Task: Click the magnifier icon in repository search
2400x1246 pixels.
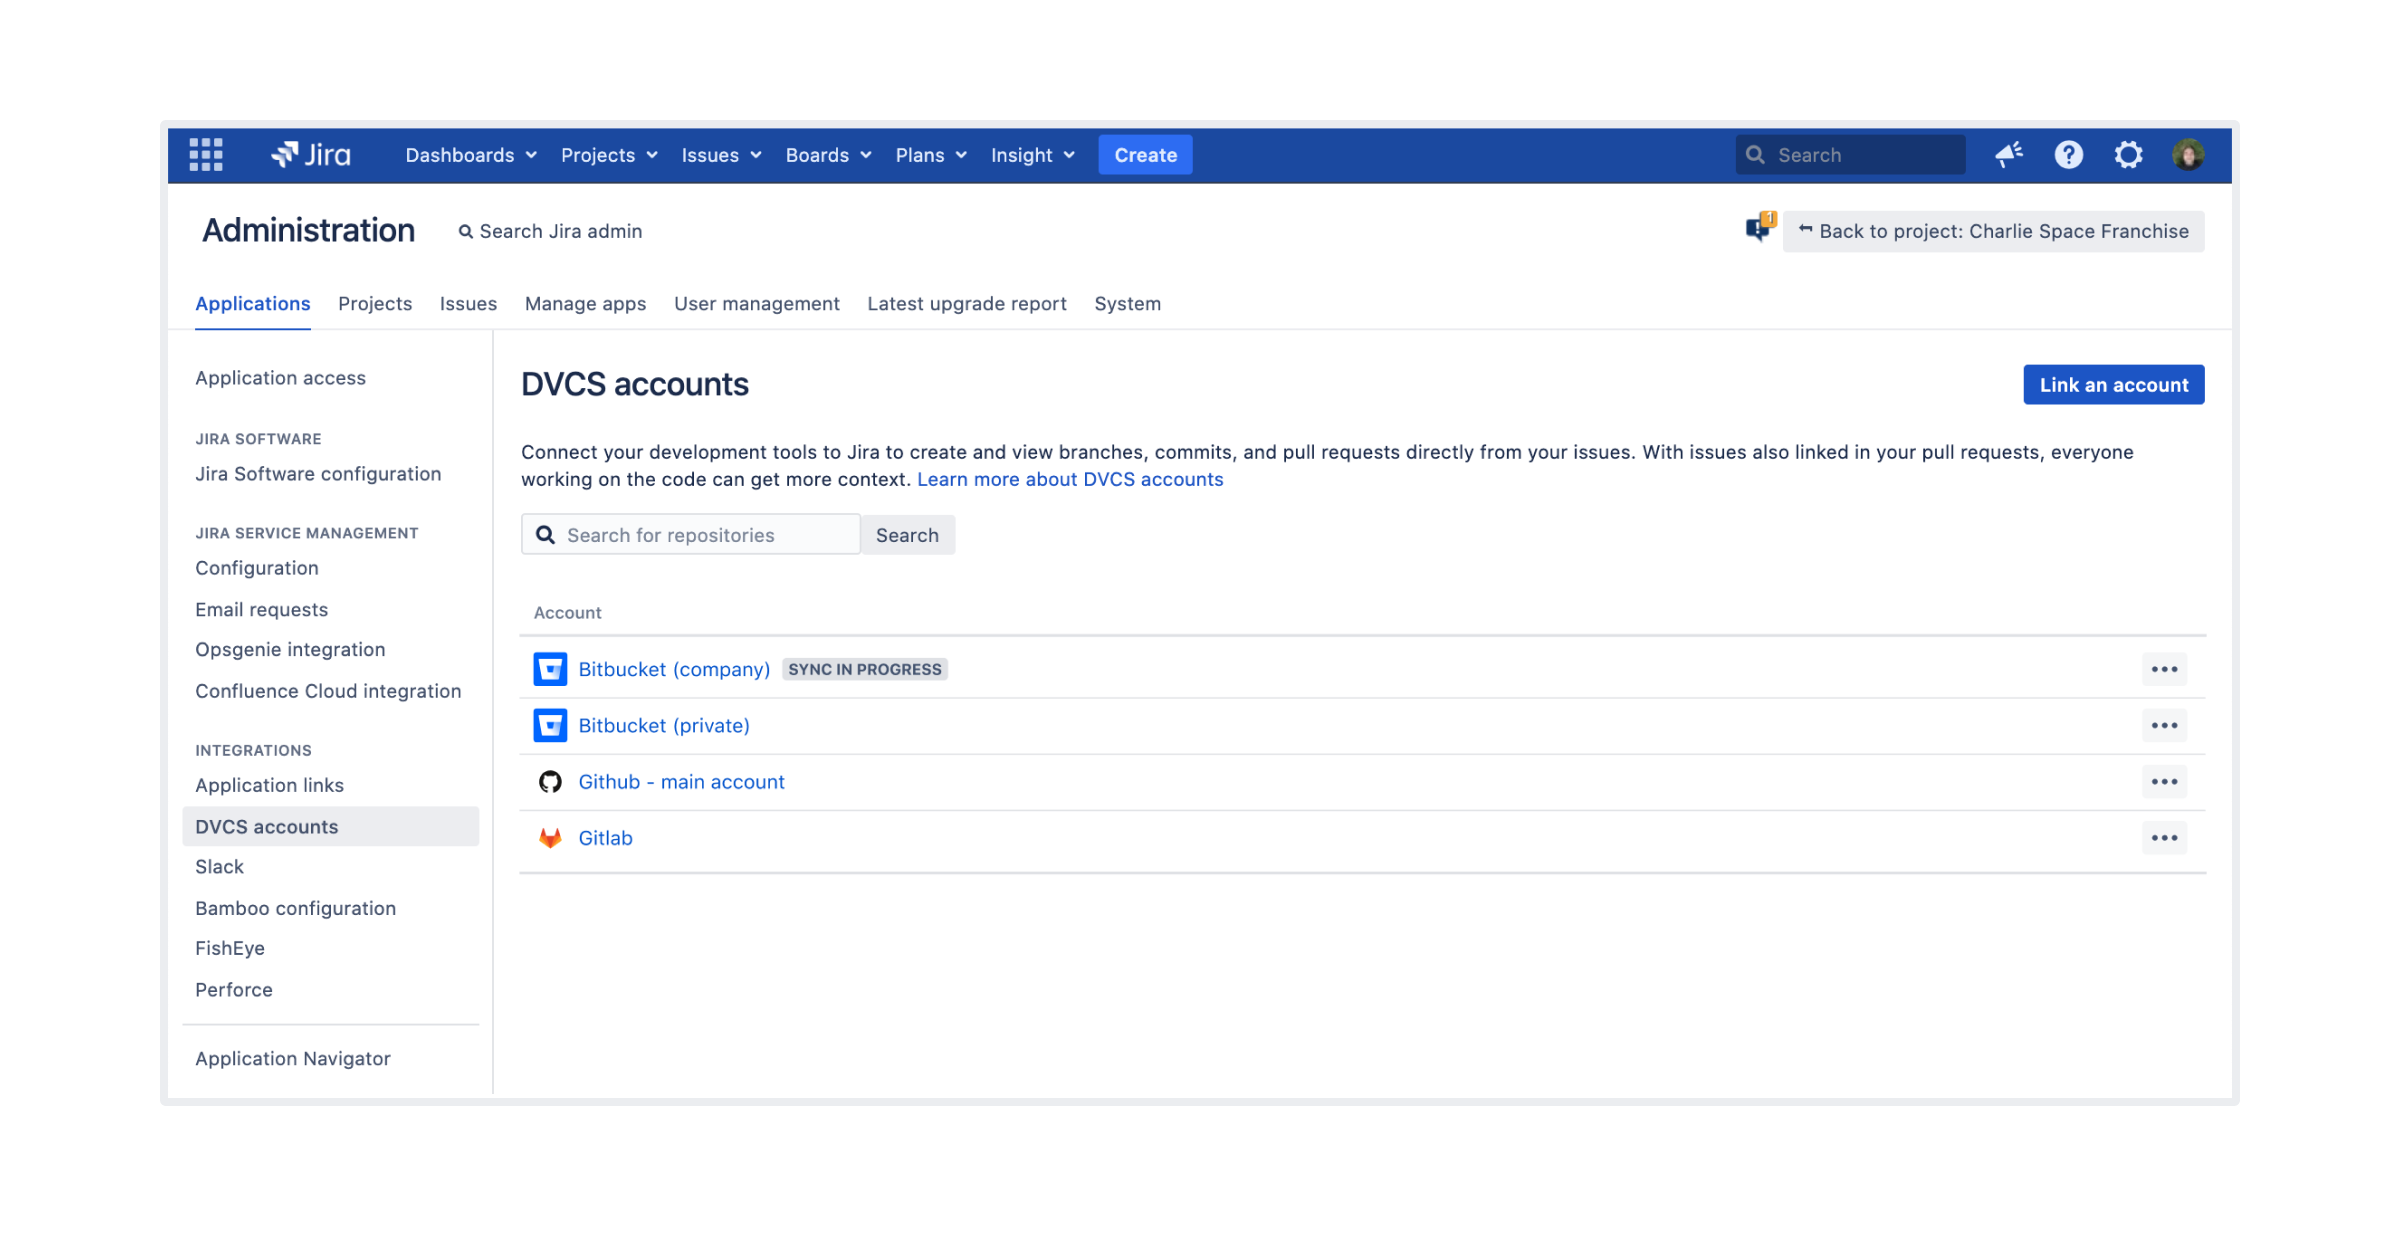Action: (545, 535)
